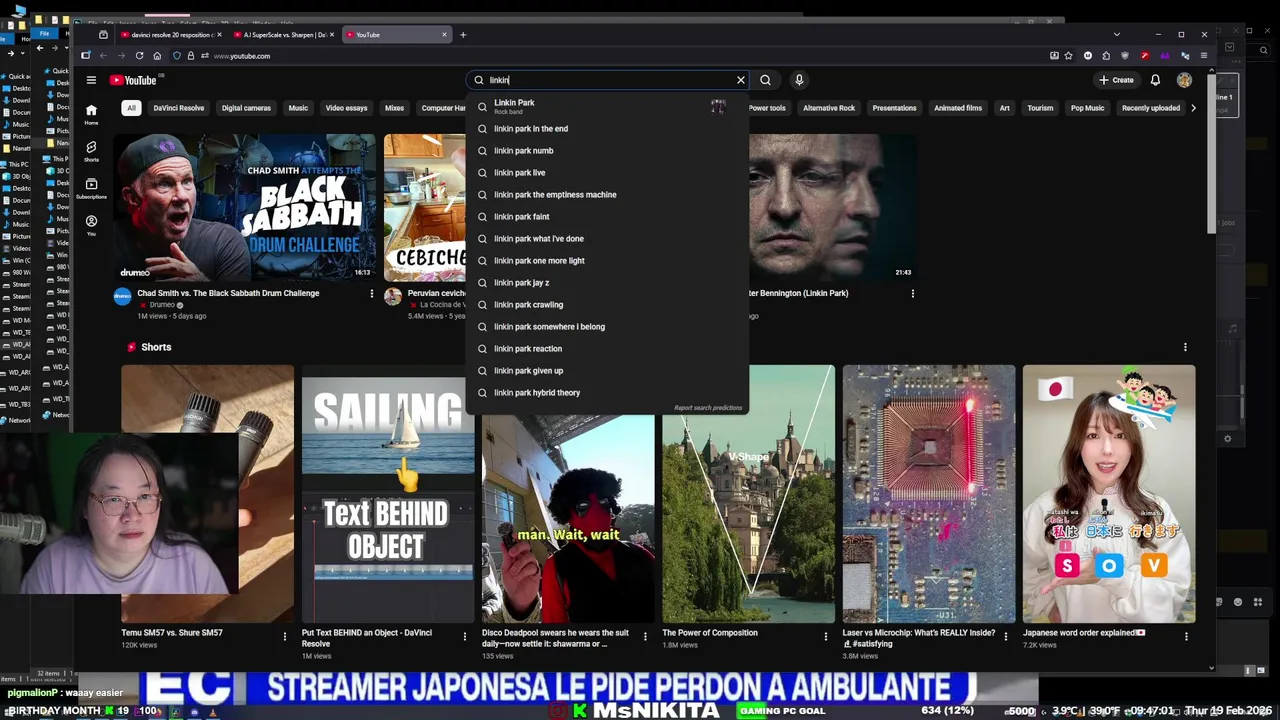Open Chad Smith vs. Black Sabbath title link
Viewport: 1280px width, 720px height.
click(x=228, y=293)
